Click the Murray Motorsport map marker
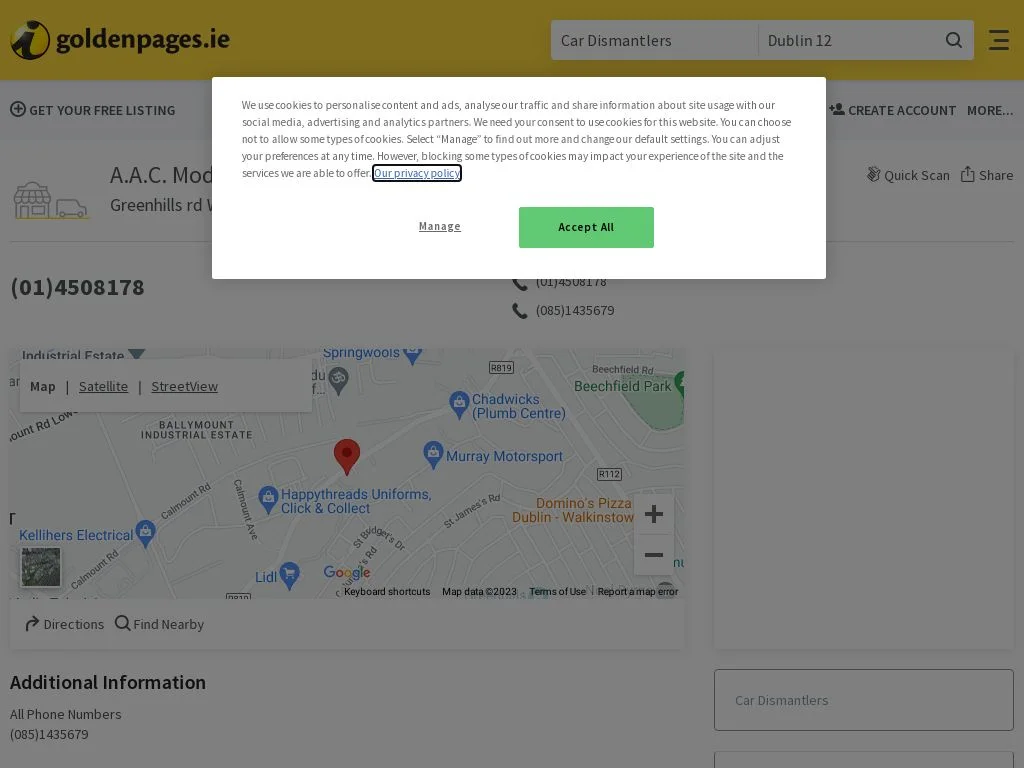This screenshot has width=1024, height=768. coord(433,455)
